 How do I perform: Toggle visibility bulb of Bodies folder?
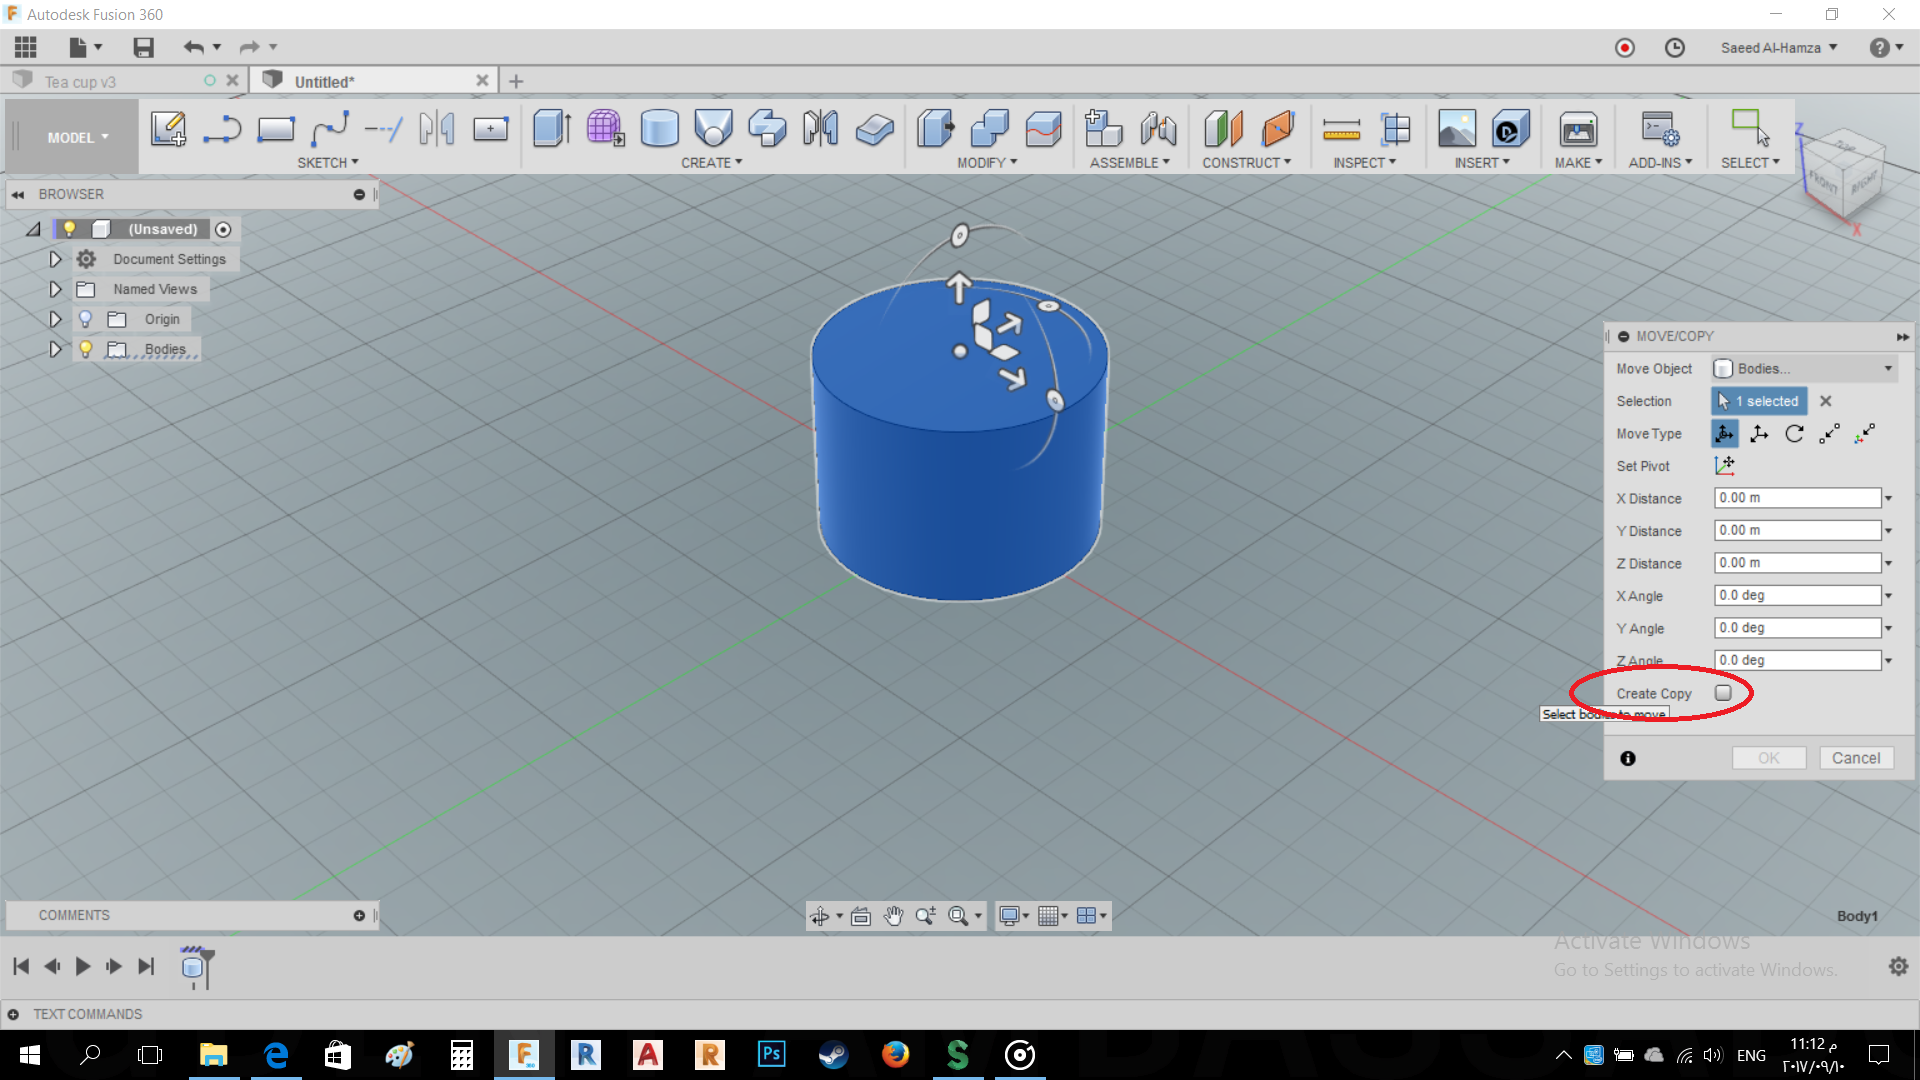pyautogui.click(x=86, y=349)
